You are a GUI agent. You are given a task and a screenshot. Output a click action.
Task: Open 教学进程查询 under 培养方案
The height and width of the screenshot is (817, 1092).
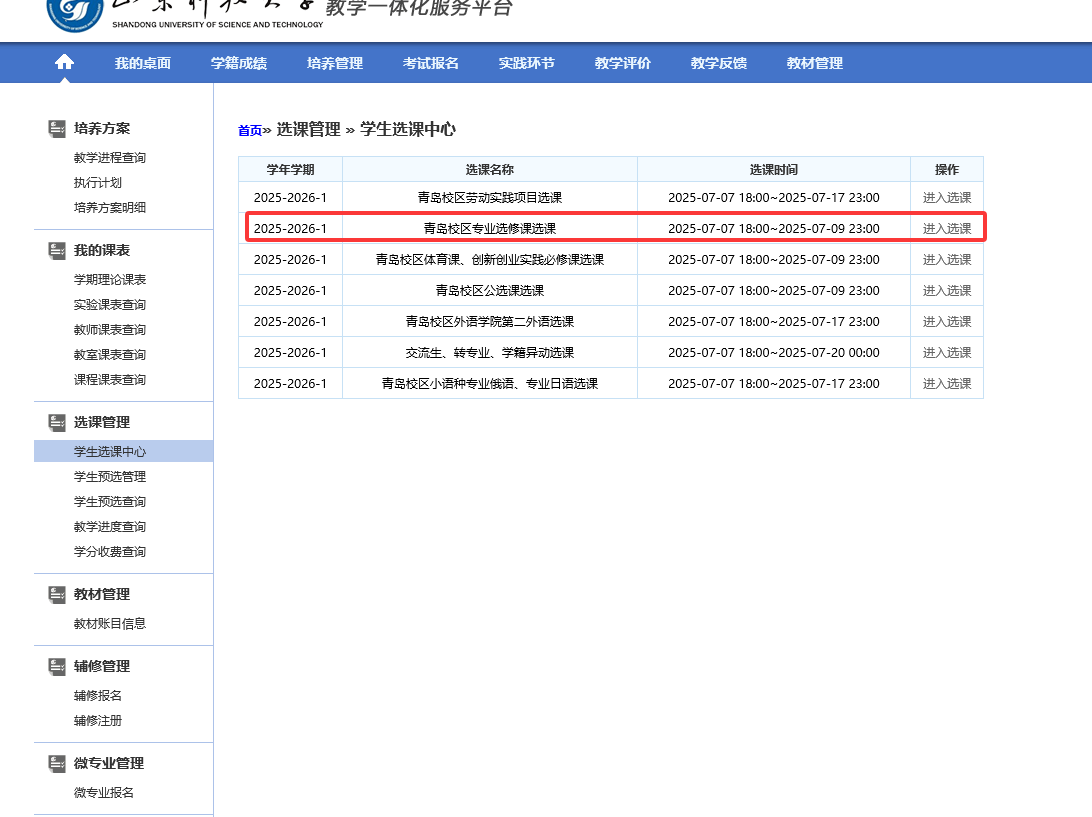(x=110, y=158)
